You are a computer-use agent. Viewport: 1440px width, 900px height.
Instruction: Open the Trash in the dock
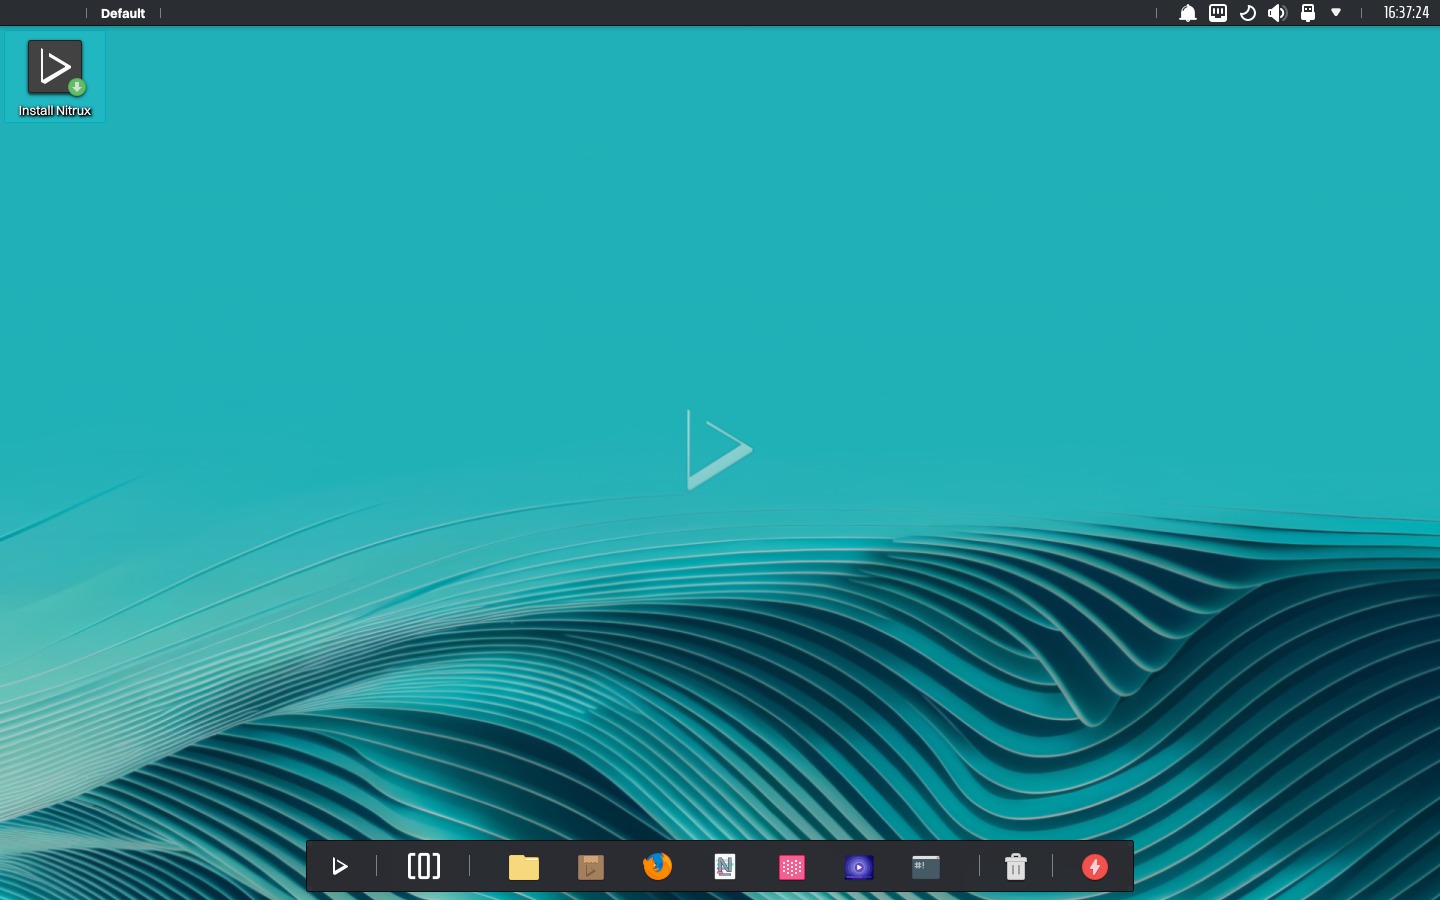tap(1016, 866)
